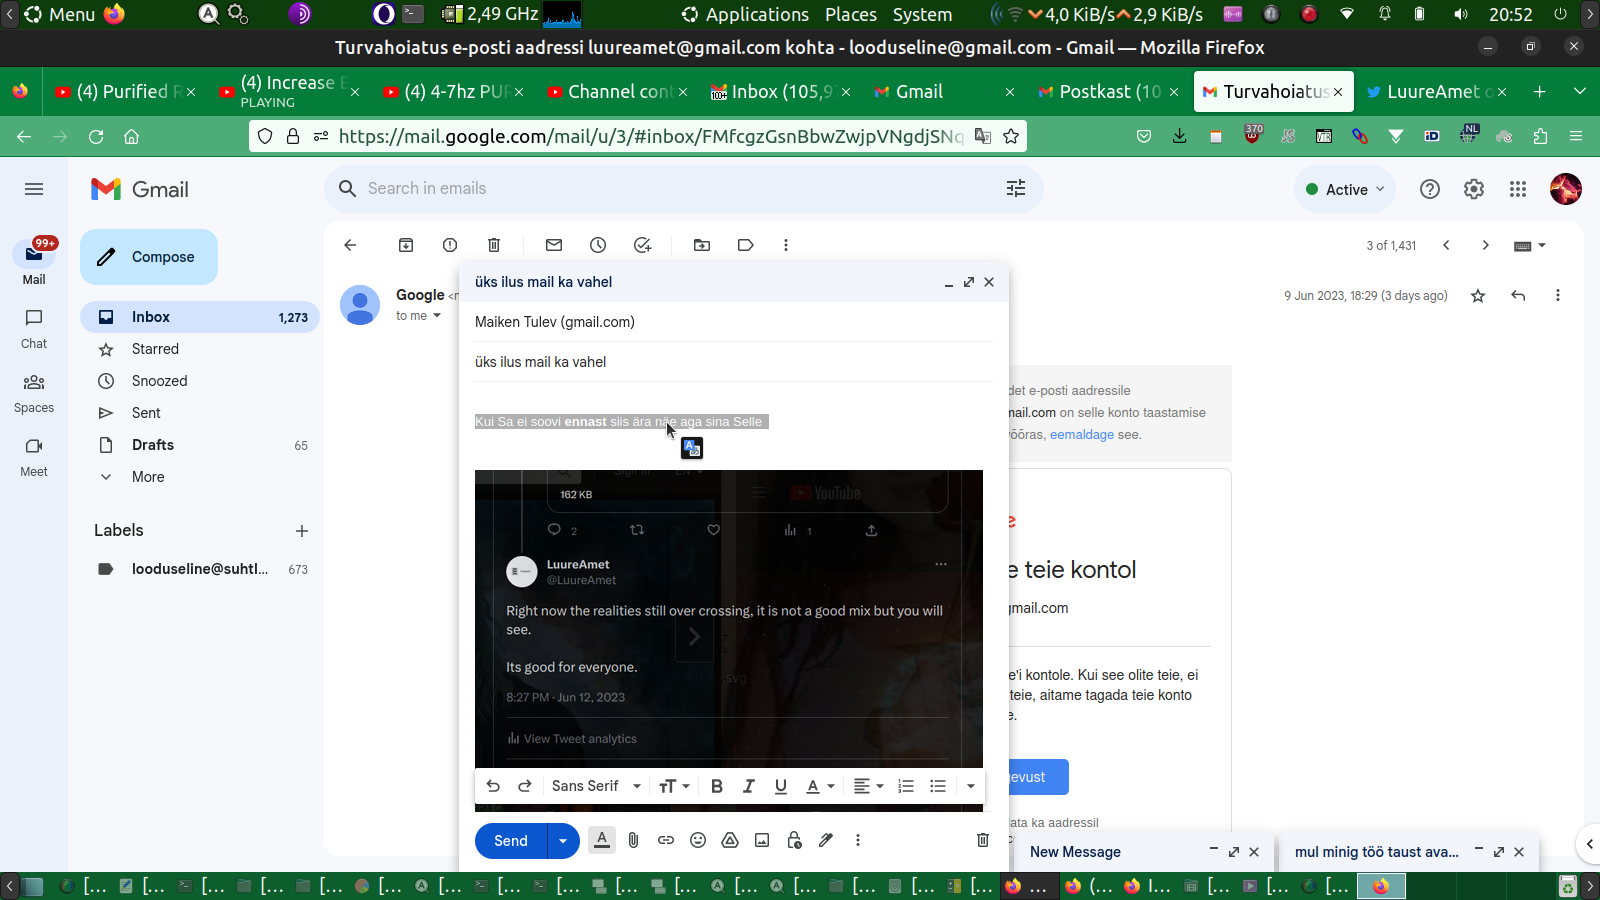Open the text size dropdown

675,786
